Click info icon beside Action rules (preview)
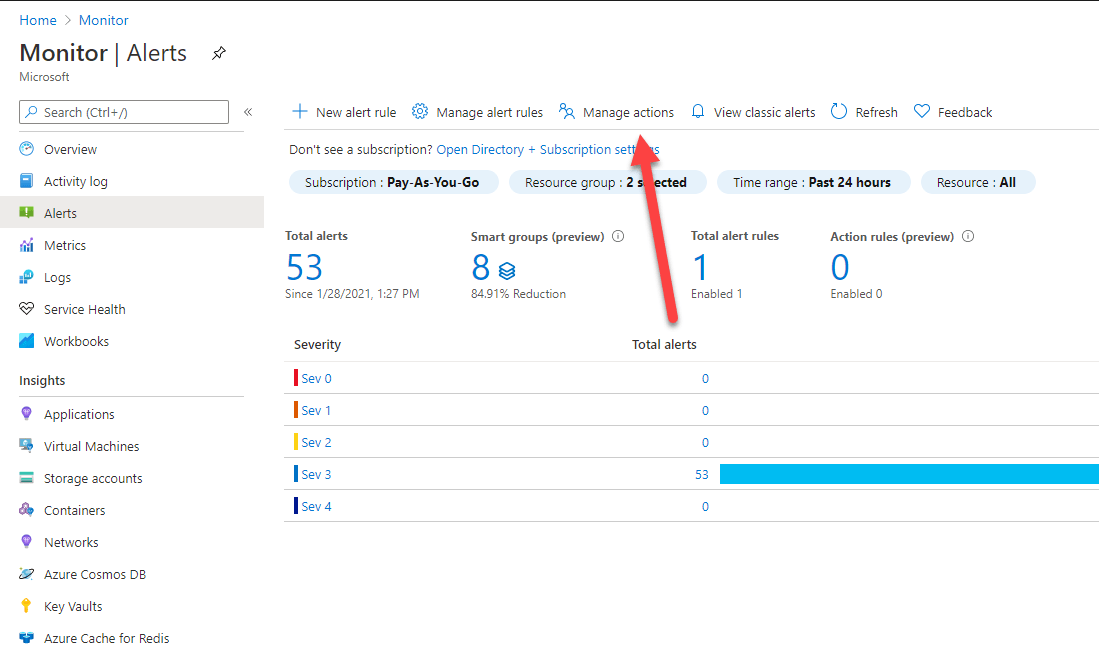 [968, 237]
